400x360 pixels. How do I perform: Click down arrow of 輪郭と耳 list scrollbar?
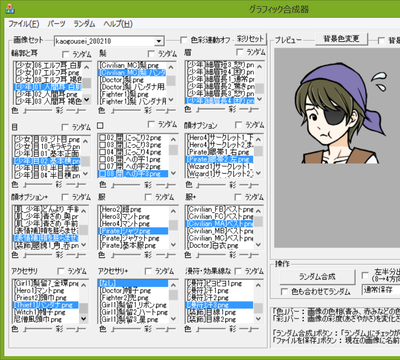[x=87, y=100]
